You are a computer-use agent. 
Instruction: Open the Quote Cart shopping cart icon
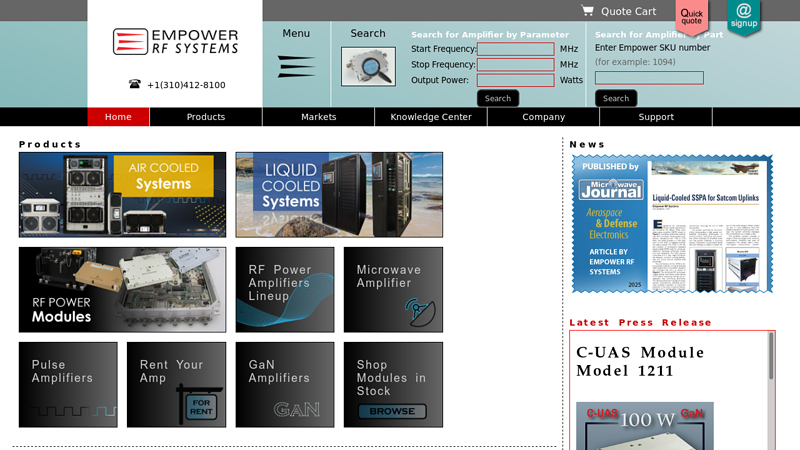[x=588, y=11]
